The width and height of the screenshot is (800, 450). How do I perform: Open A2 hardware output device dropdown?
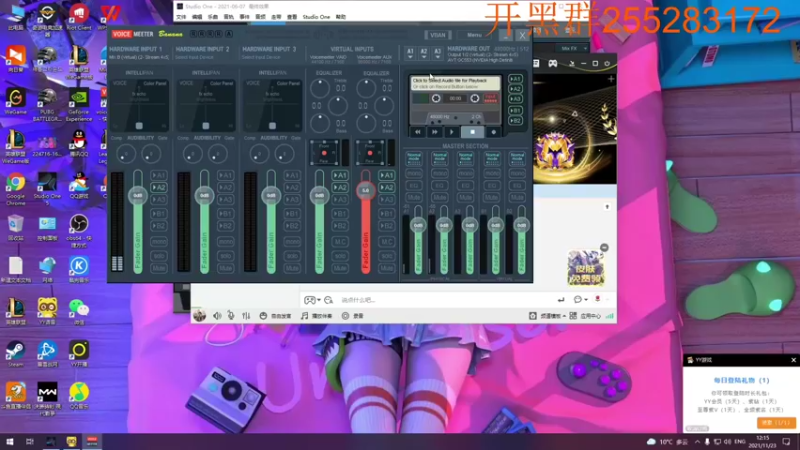pyautogui.click(x=423, y=53)
